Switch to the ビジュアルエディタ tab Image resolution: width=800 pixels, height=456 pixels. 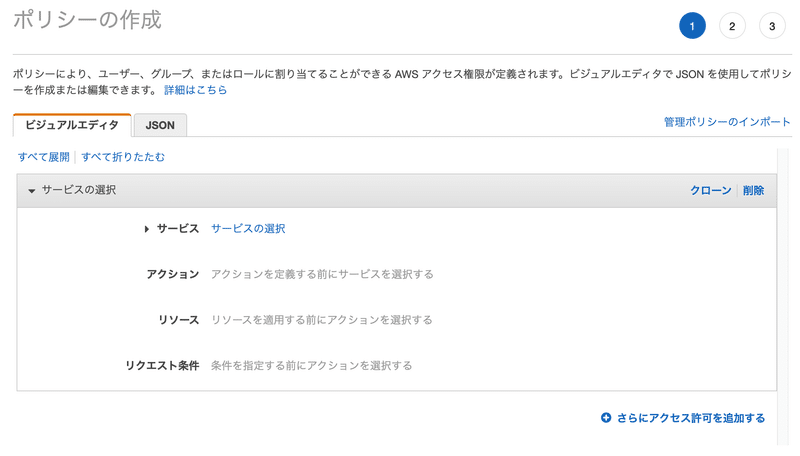point(72,125)
